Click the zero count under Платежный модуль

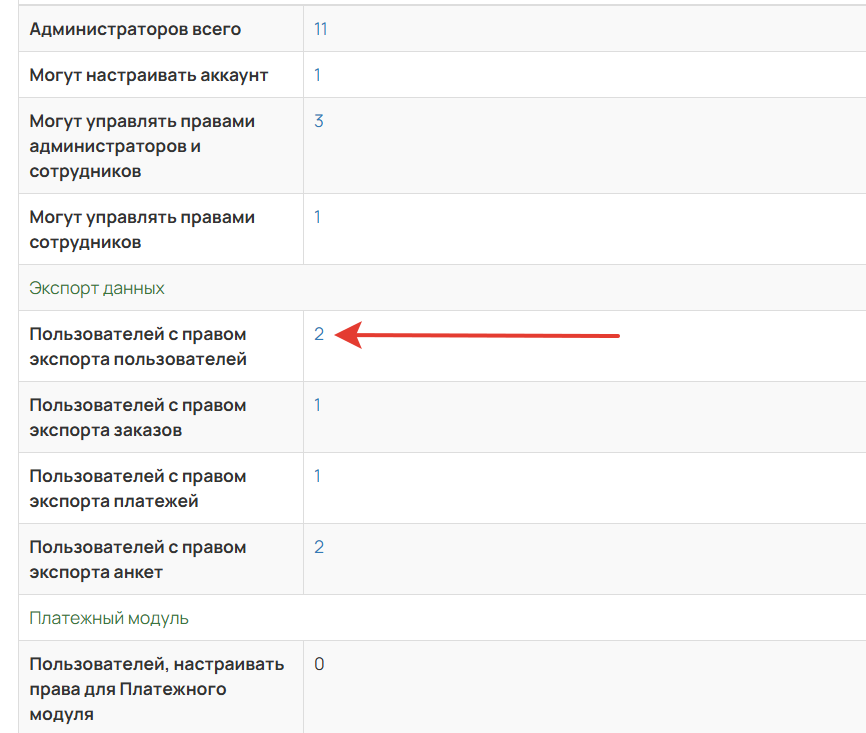318,664
